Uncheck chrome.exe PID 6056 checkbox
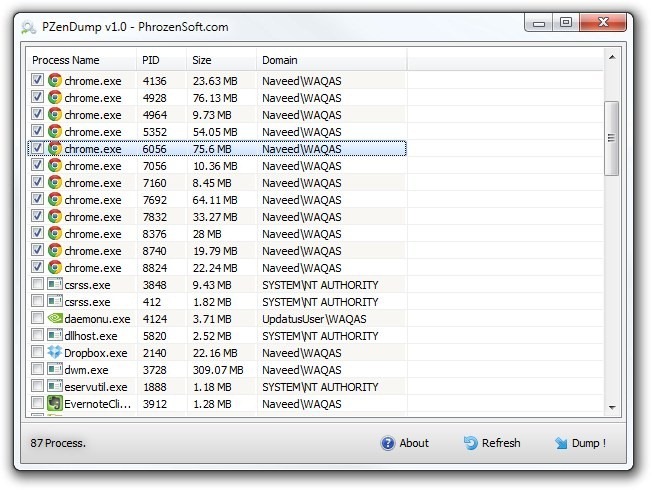This screenshot has width=652, height=490. click(37, 148)
